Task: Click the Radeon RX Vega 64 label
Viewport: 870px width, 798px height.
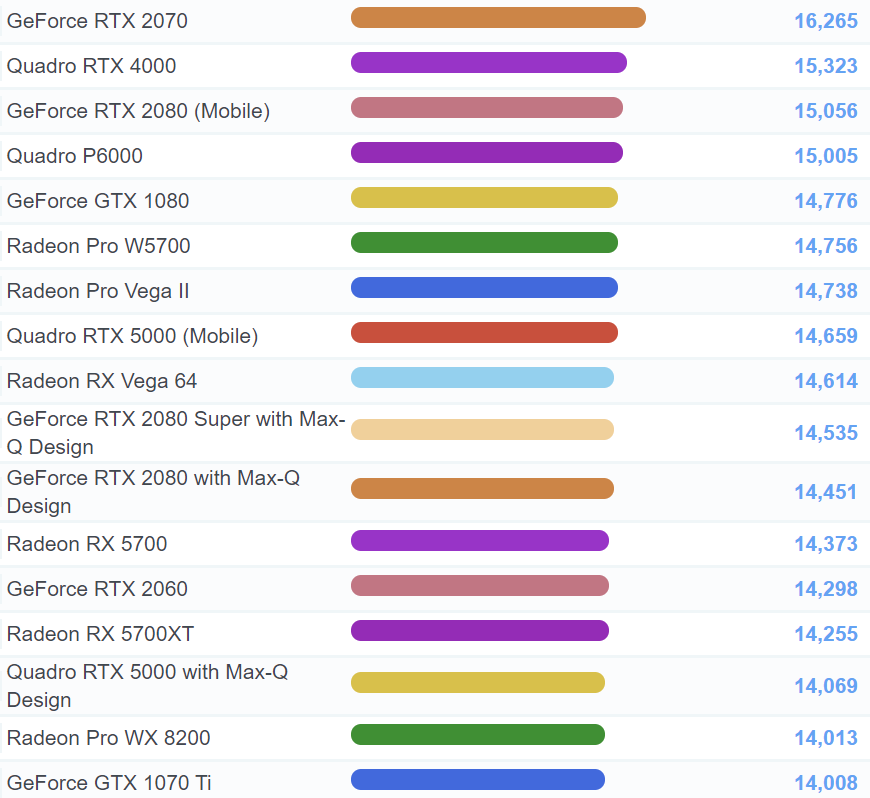Action: tap(102, 381)
